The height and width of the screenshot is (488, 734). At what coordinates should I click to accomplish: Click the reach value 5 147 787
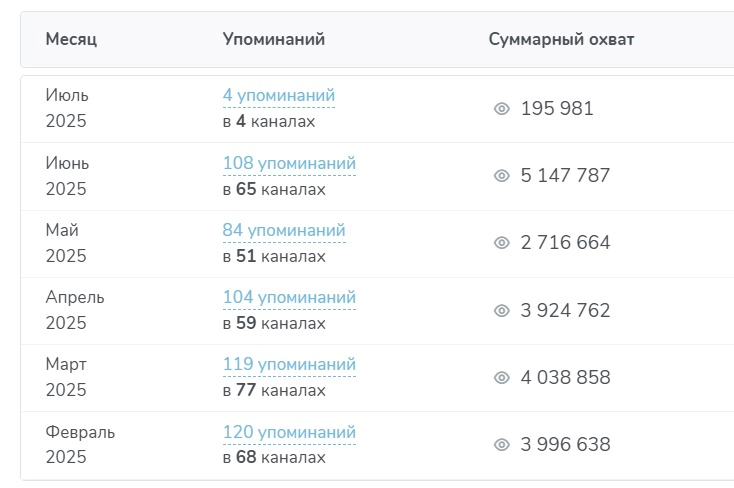pos(565,176)
